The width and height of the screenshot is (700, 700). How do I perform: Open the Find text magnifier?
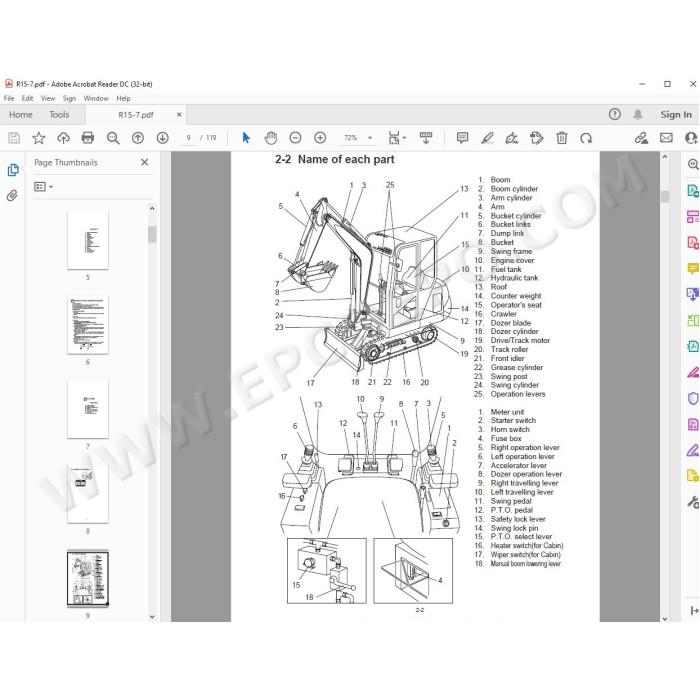[113, 138]
